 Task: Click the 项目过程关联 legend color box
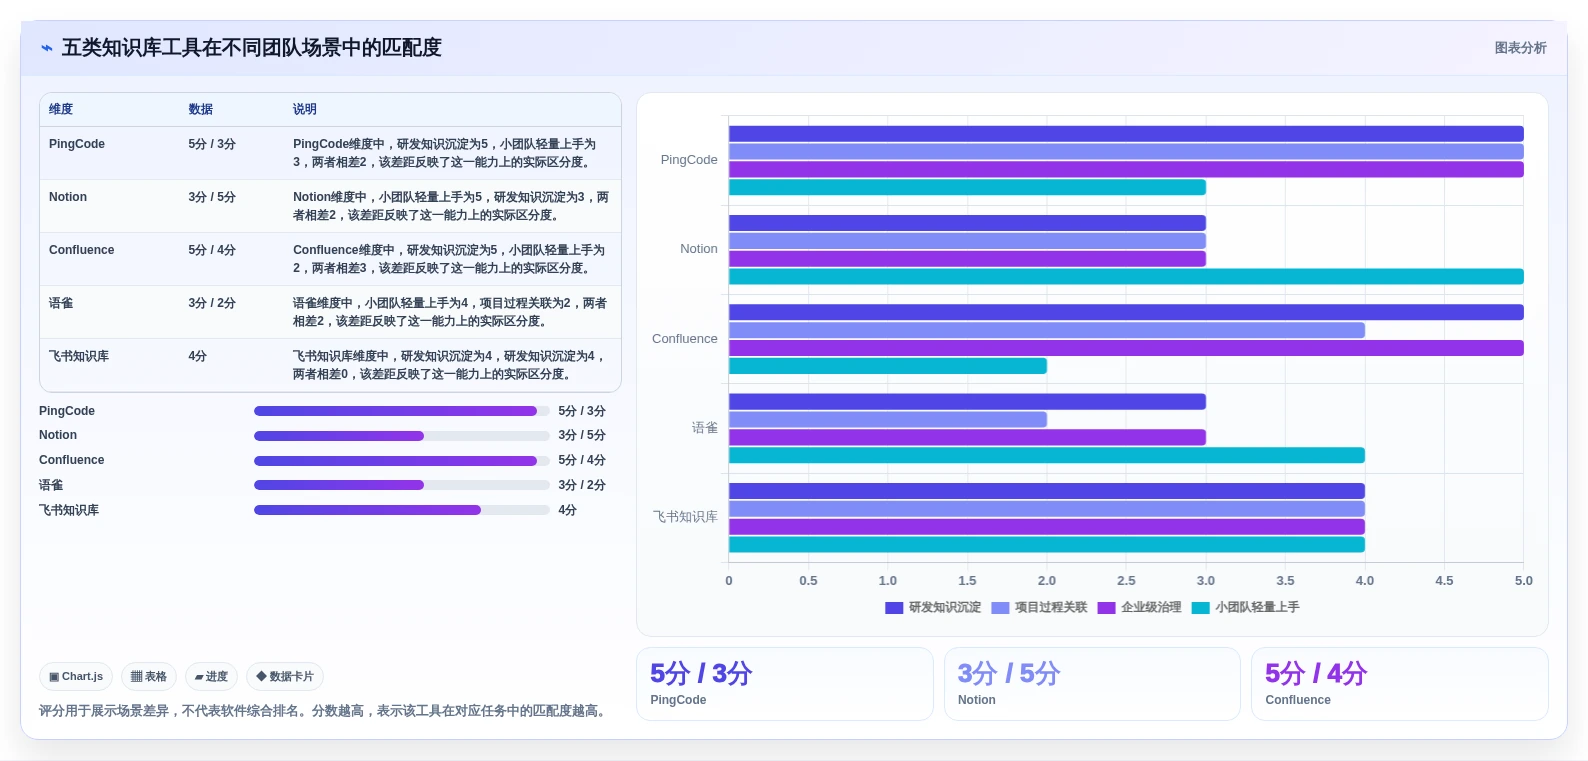coord(1000,608)
